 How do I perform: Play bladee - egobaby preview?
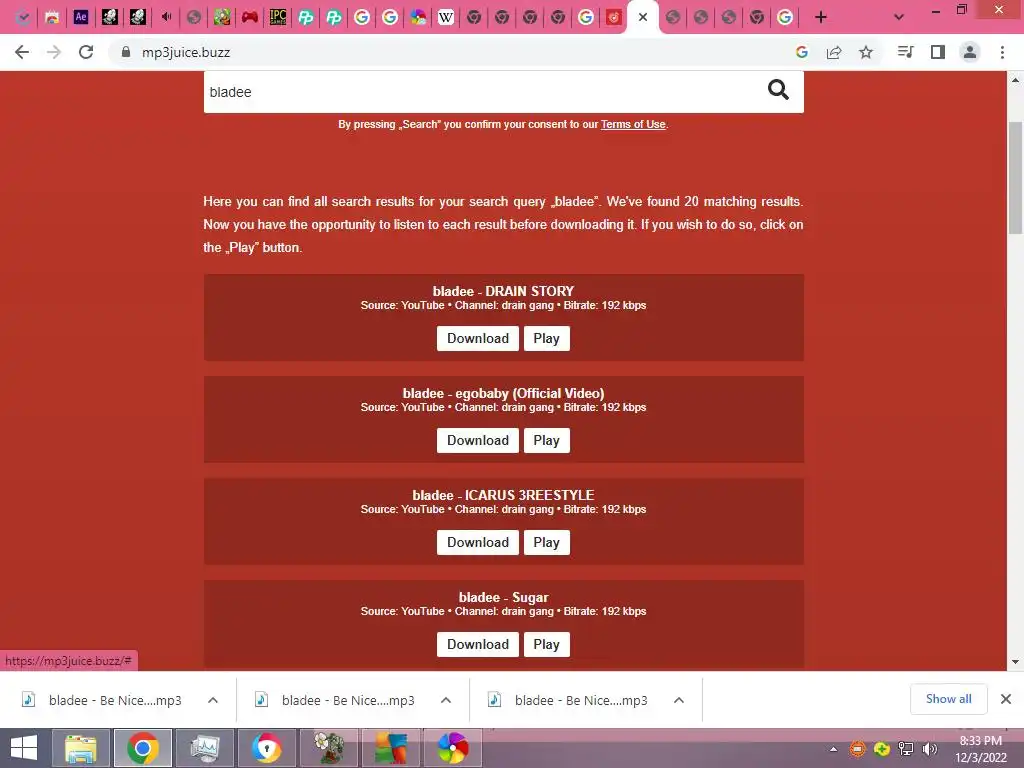[x=547, y=440]
